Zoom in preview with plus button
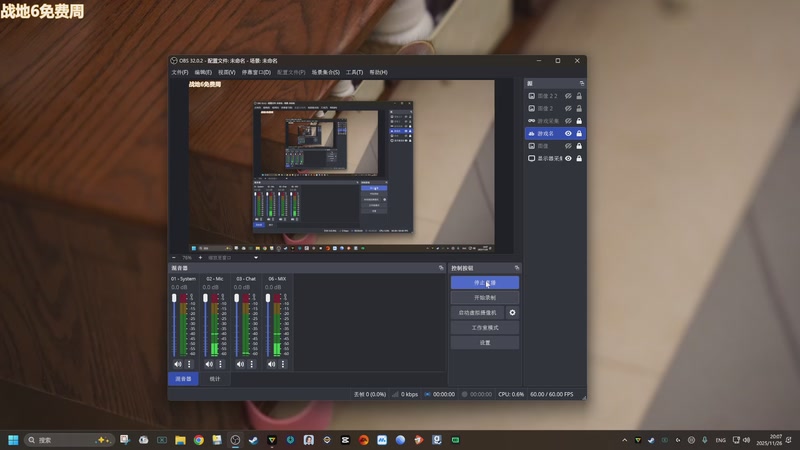This screenshot has width=800, height=450. click(200, 257)
